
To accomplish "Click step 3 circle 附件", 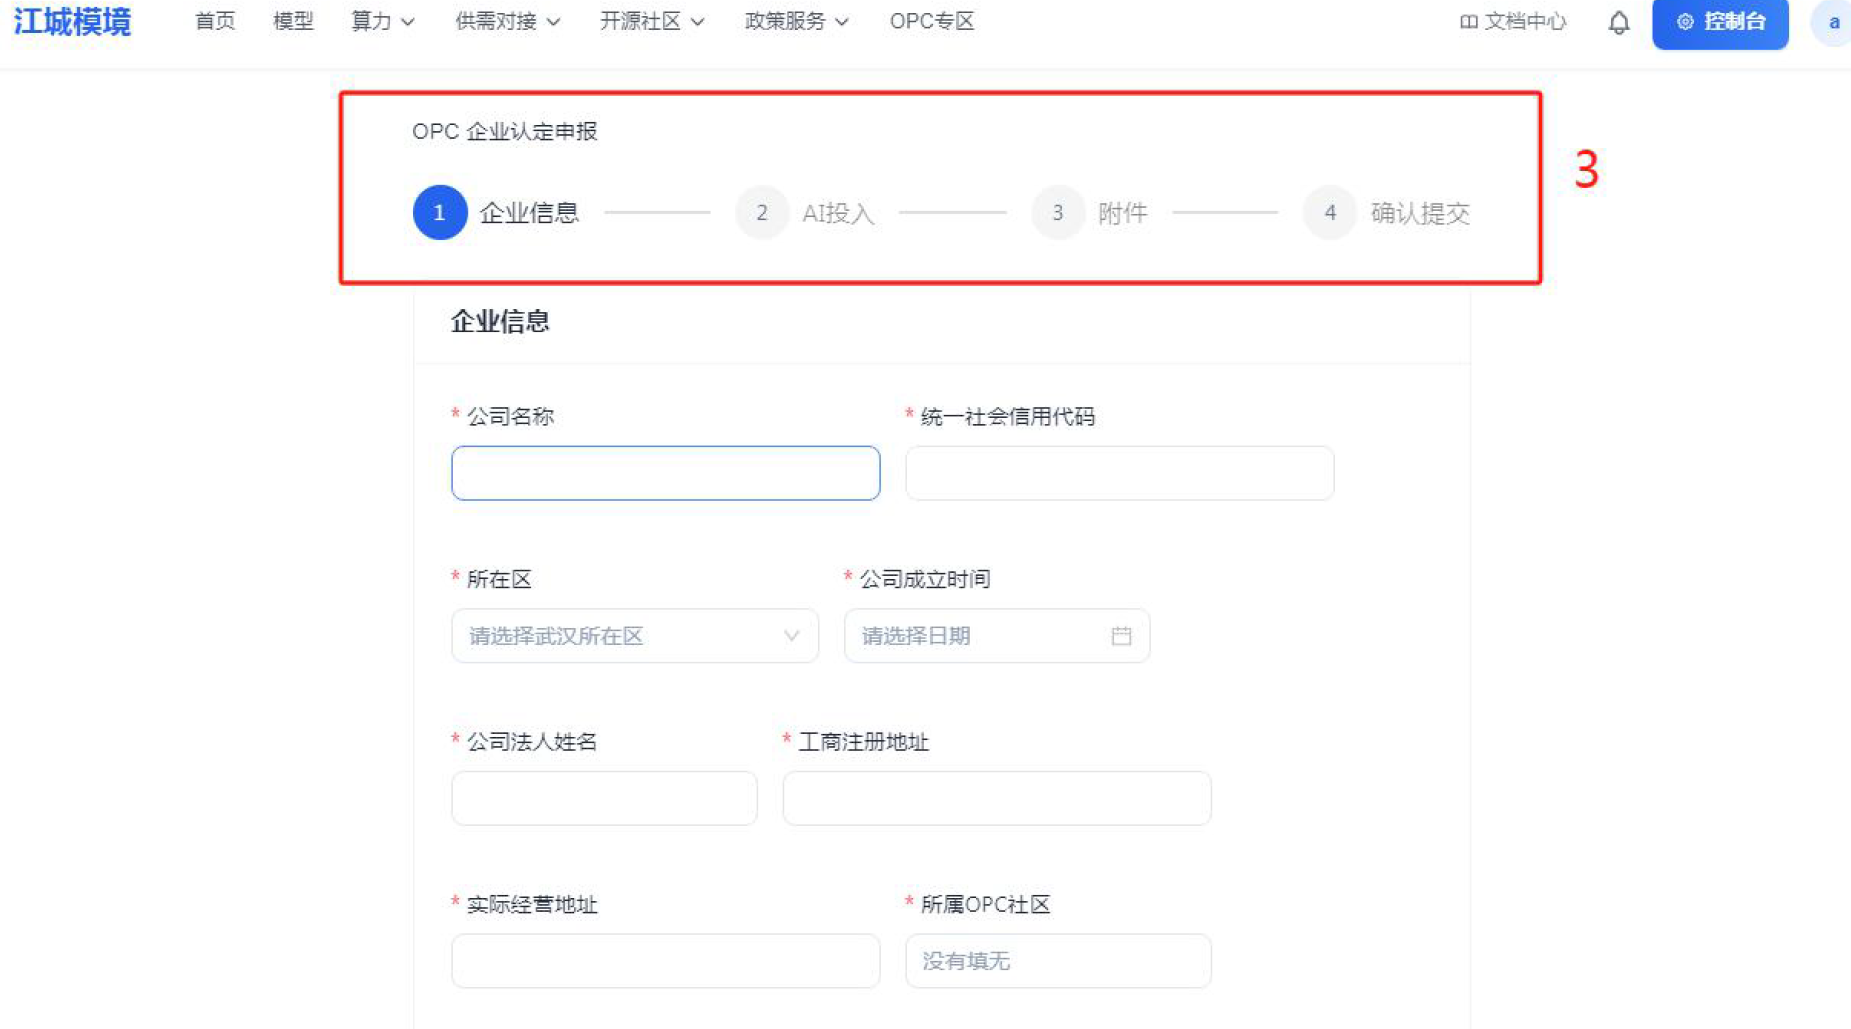I will (1058, 212).
